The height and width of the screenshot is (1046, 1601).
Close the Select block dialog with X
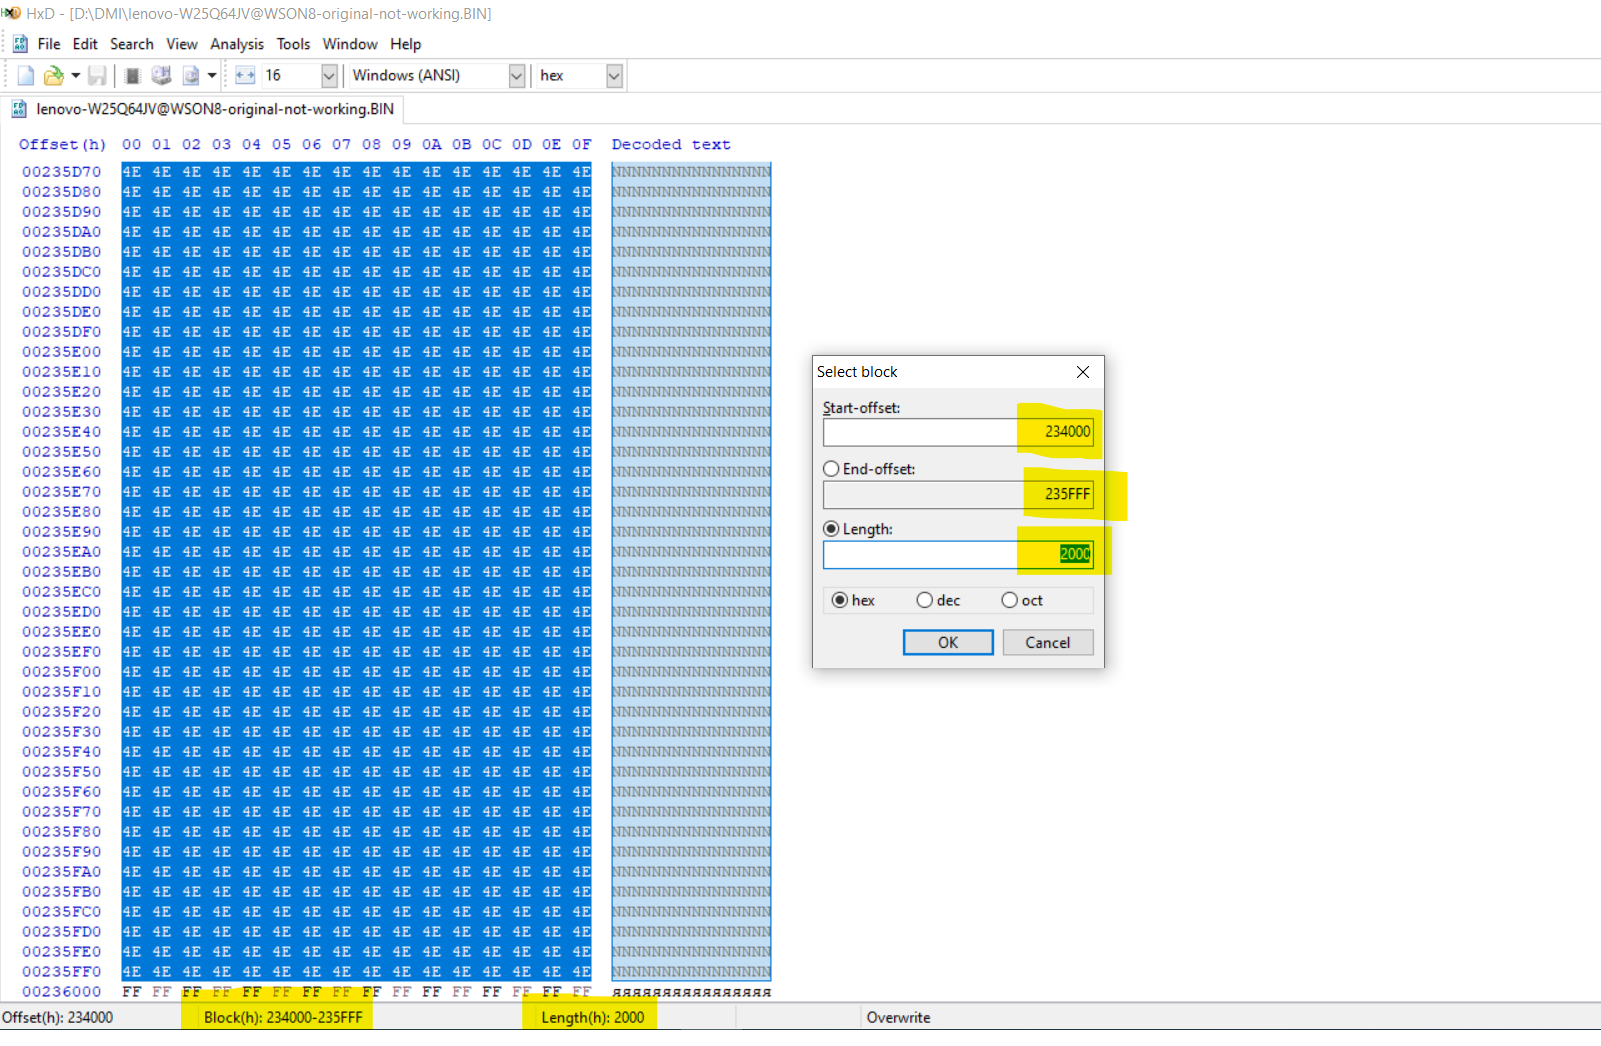[x=1082, y=372]
